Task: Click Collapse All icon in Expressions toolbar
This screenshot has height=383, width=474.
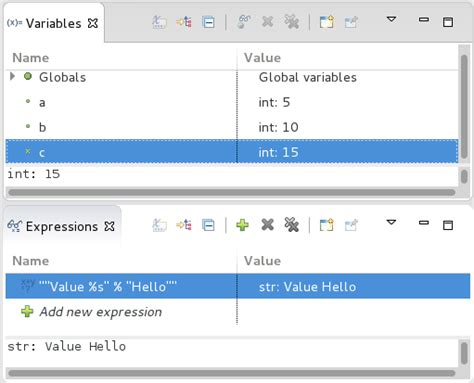Action: (209, 225)
